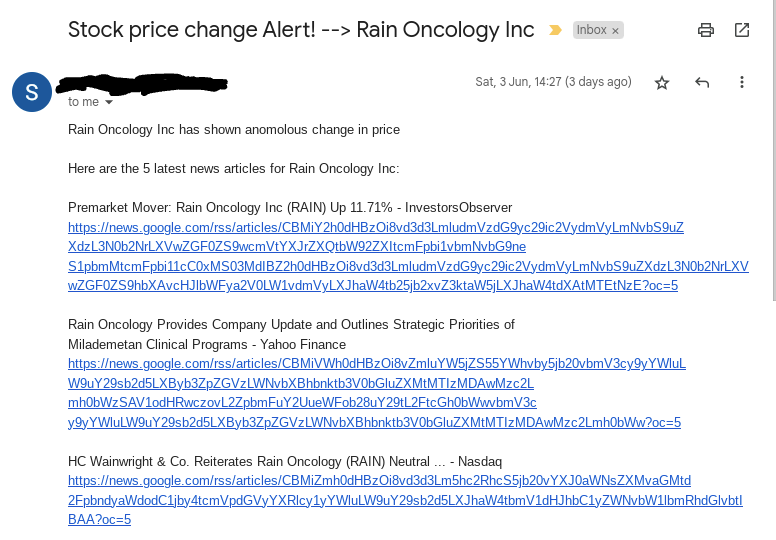Click the Inbox label chip
776x540 pixels.
click(591, 30)
